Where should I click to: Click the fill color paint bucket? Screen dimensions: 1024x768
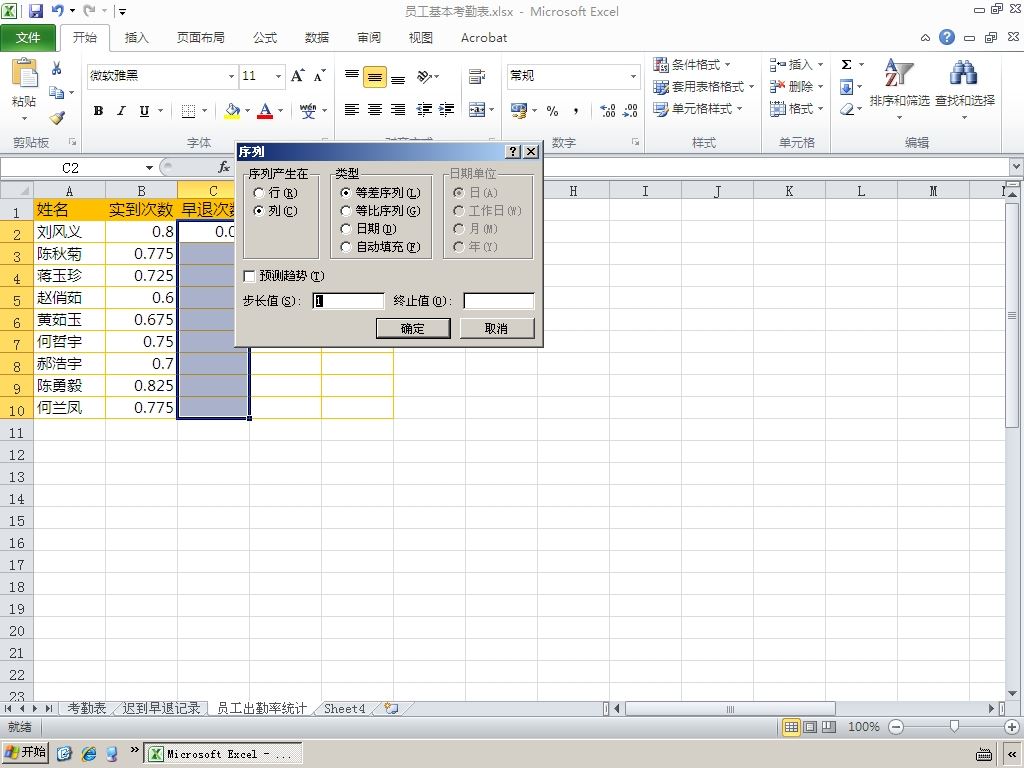(232, 111)
